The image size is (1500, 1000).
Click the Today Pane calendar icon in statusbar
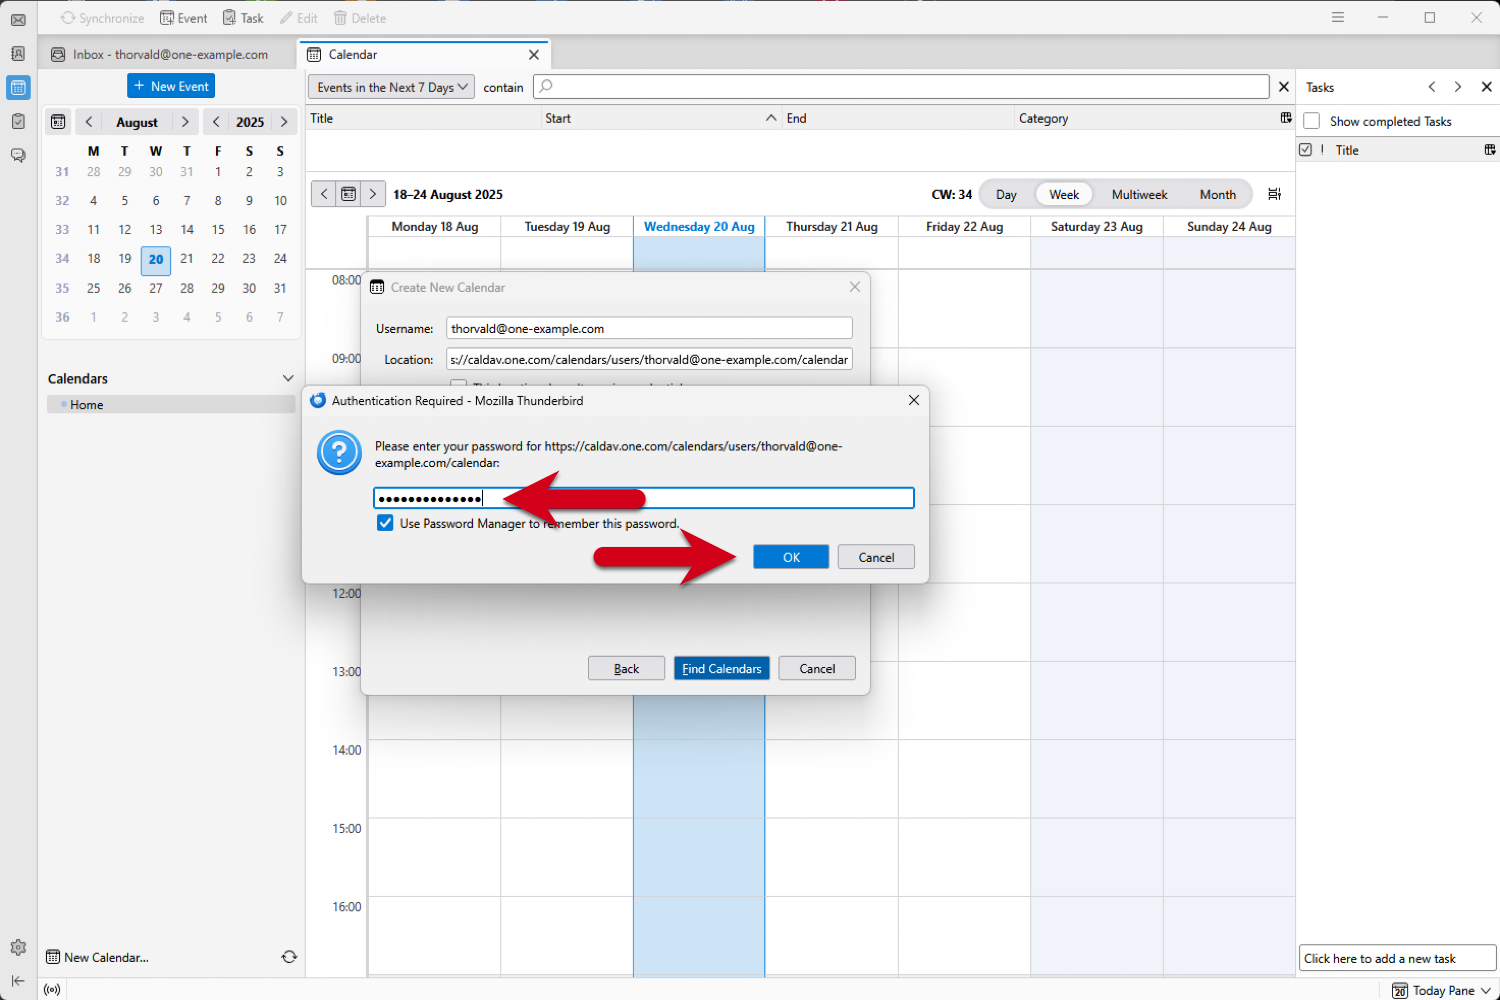coord(1399,990)
